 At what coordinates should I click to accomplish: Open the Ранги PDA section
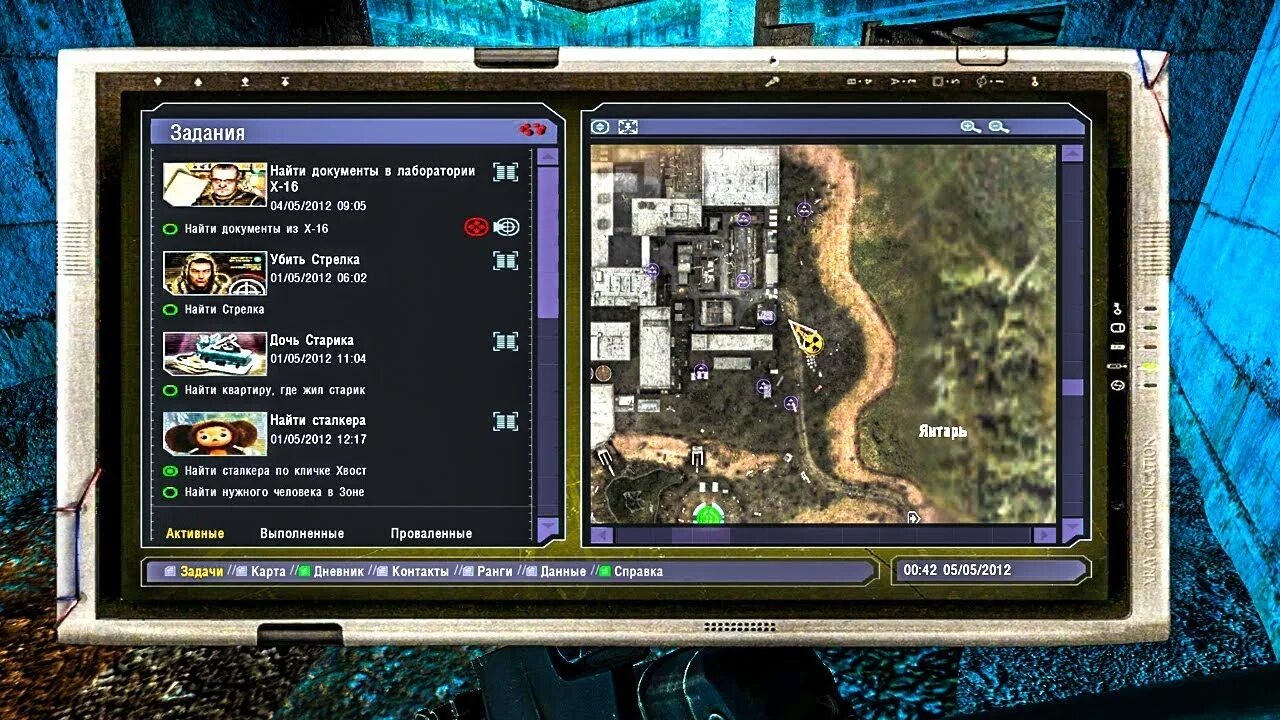[495, 572]
